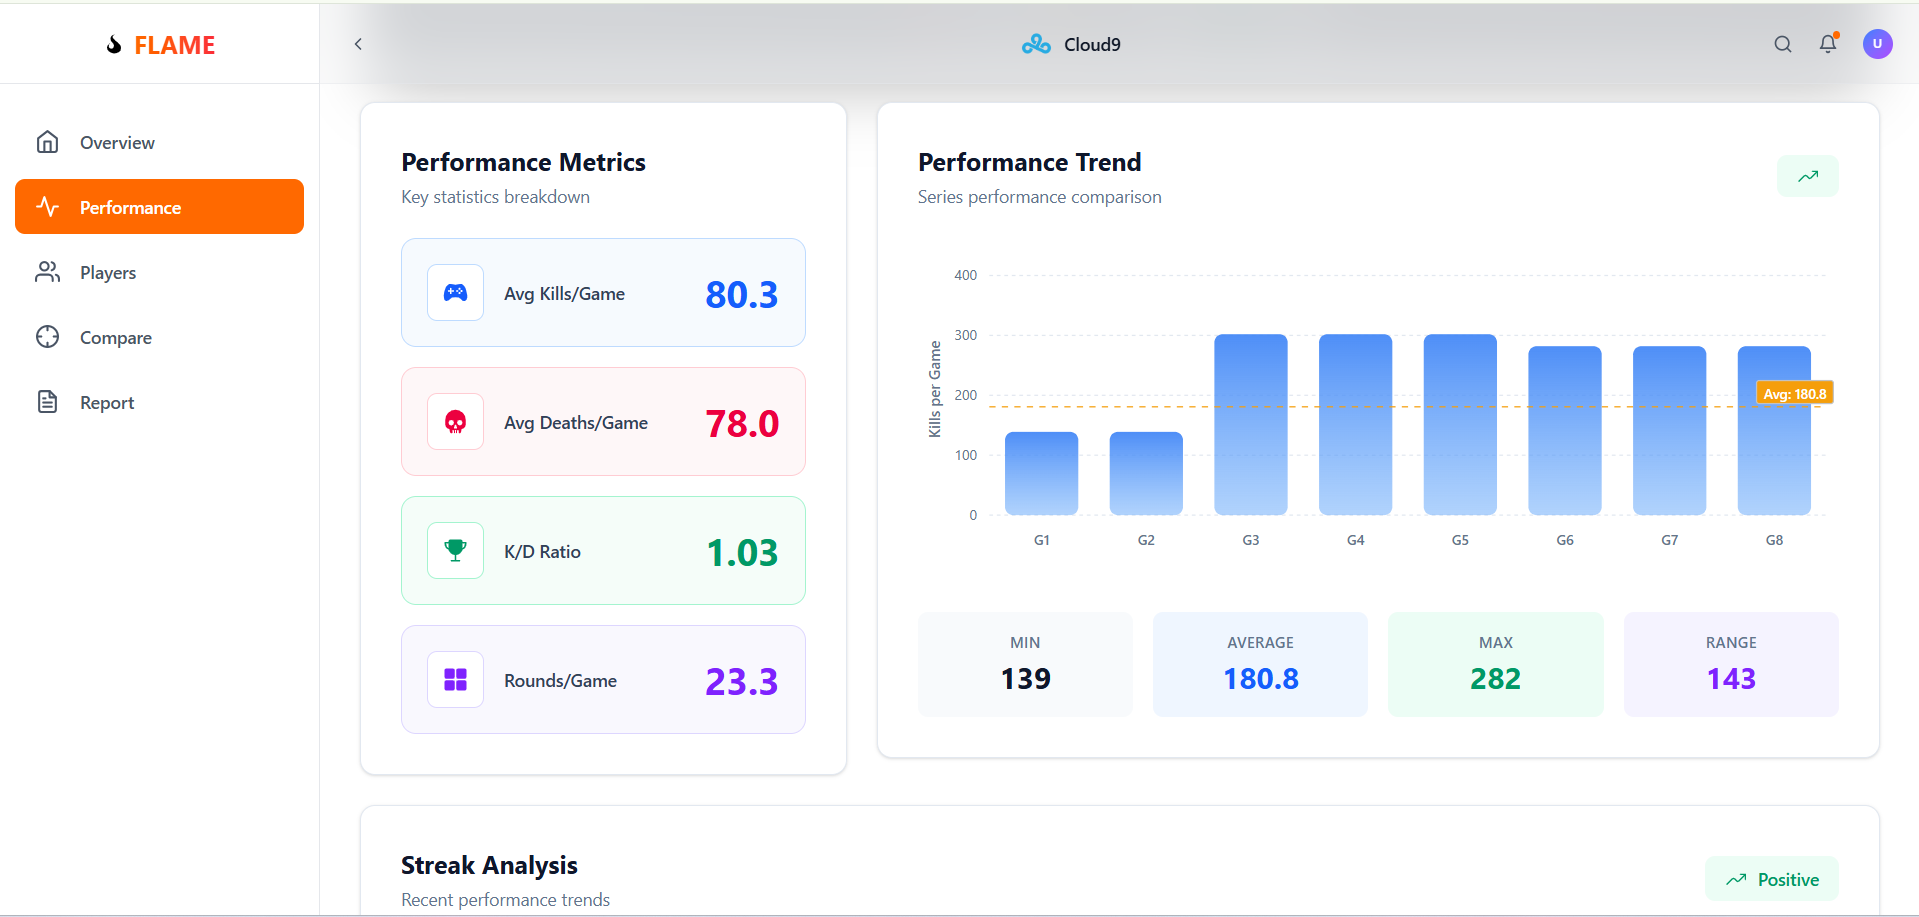The width and height of the screenshot is (1919, 917).
Task: Click the Players people icon
Action: tap(47, 272)
